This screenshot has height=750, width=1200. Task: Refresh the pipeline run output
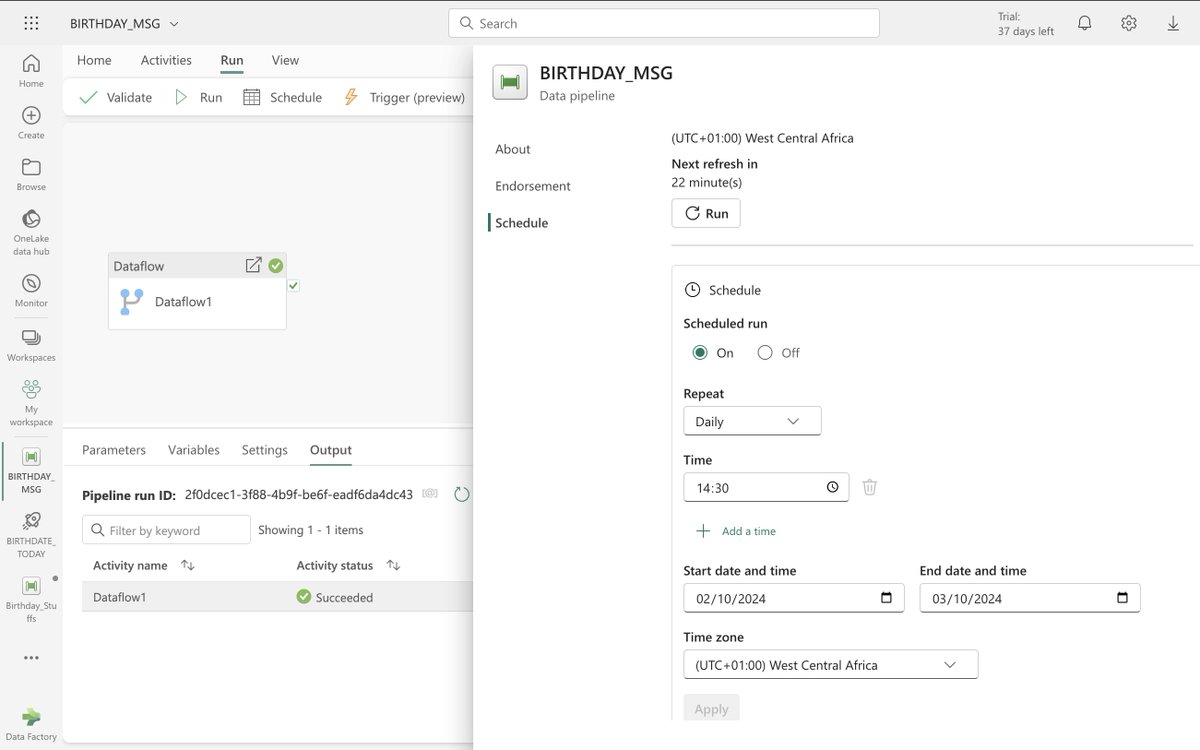point(461,494)
